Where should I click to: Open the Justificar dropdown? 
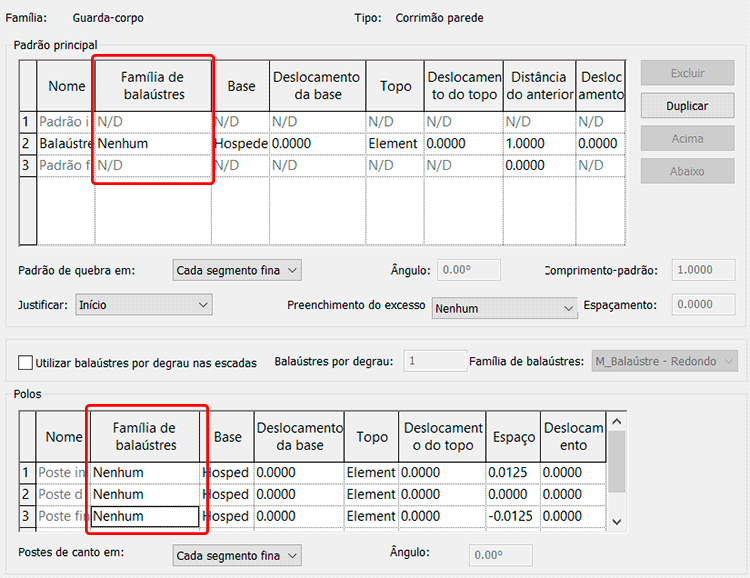click(144, 304)
